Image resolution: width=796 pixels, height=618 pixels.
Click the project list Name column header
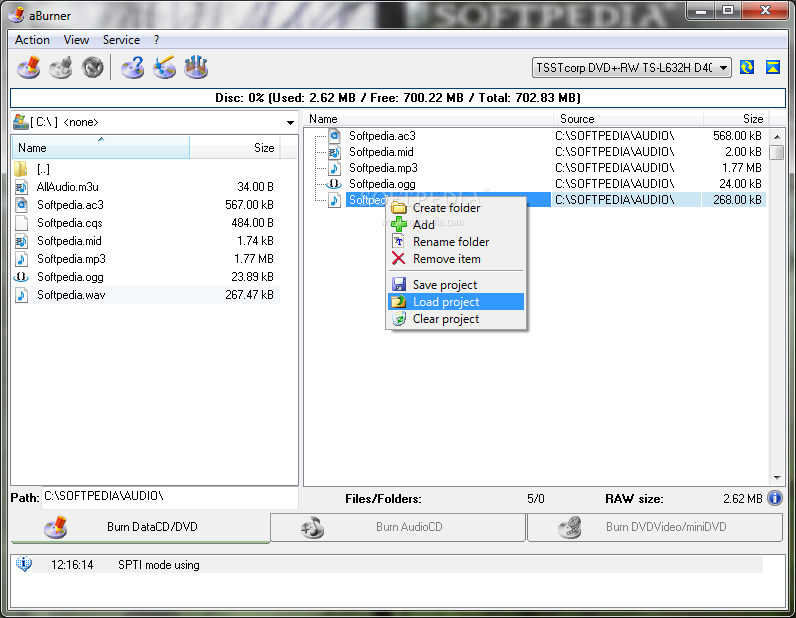428,119
